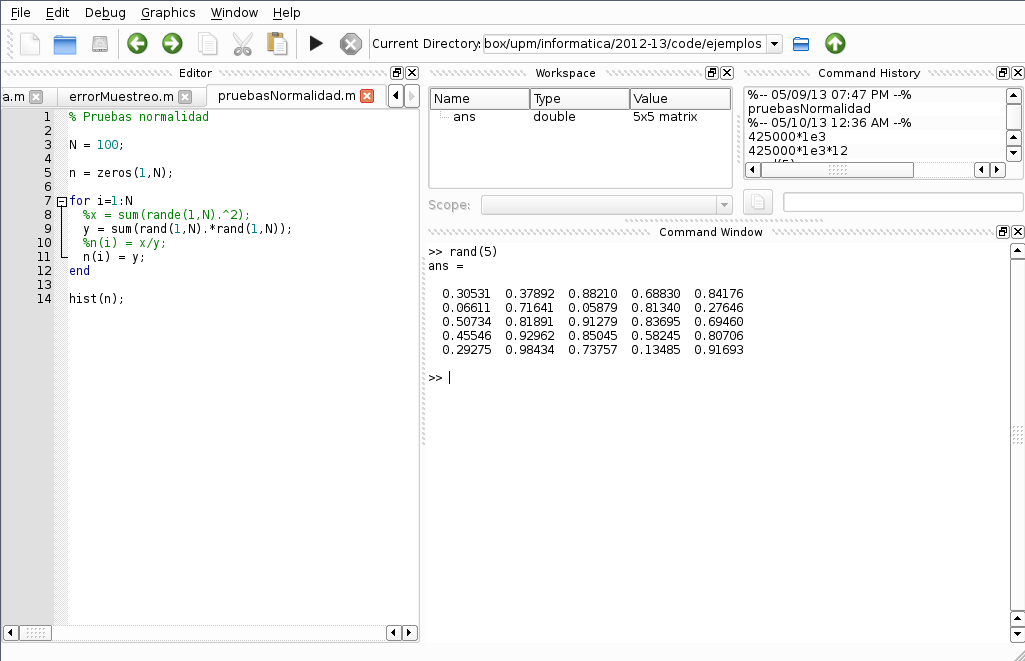The height and width of the screenshot is (661, 1025).
Task: Select 425000*1e3 in Command History
Action: coord(787,136)
